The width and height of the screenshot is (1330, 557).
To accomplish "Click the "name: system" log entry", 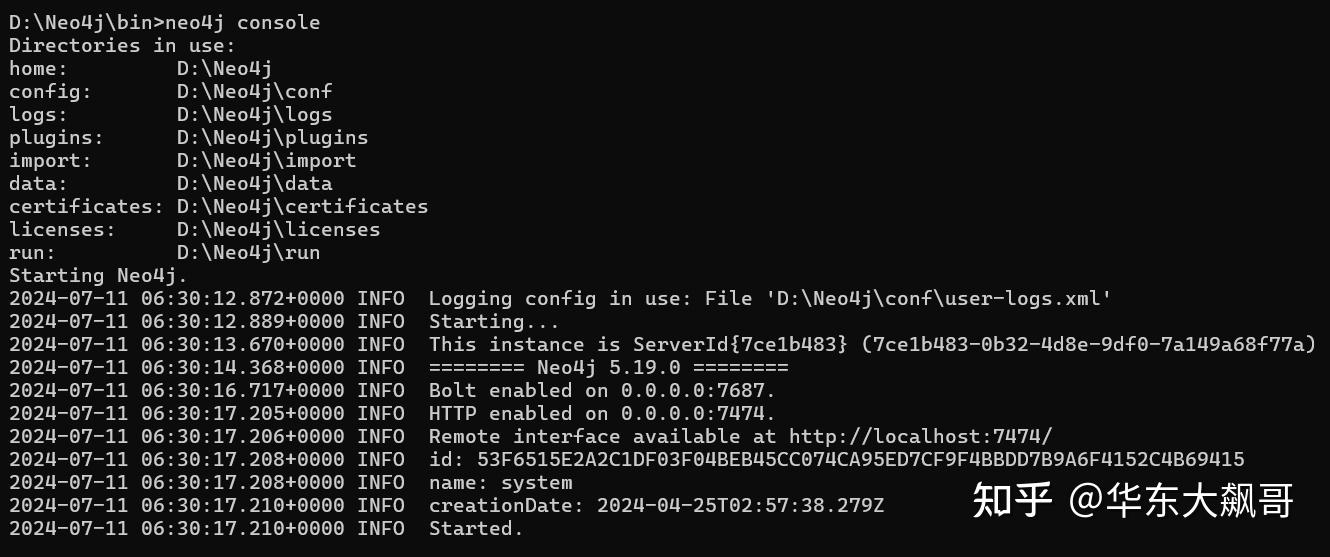I will [500, 482].
